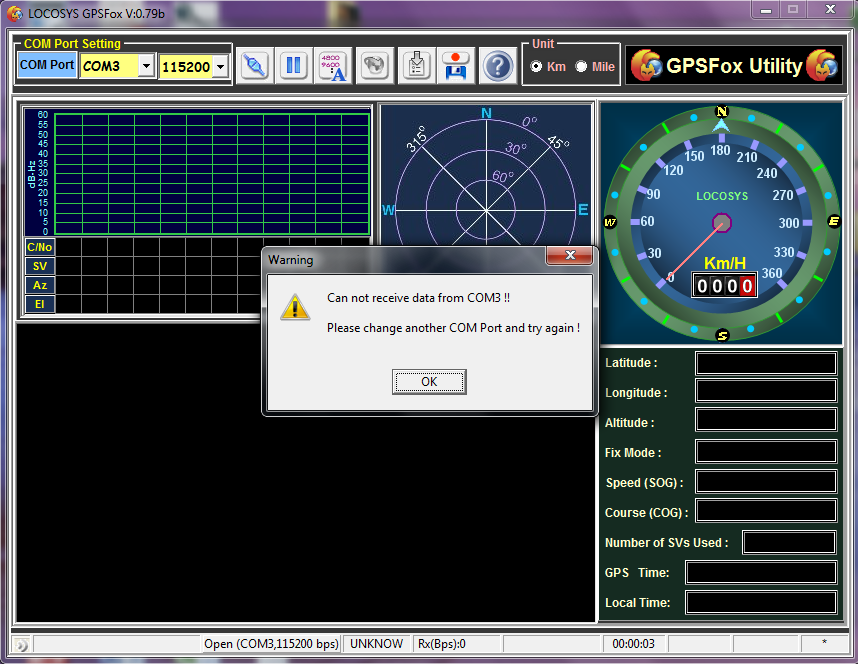Image resolution: width=858 pixels, height=664 pixels.
Task: Click the auto baud rate detect icon
Action: click(333, 66)
